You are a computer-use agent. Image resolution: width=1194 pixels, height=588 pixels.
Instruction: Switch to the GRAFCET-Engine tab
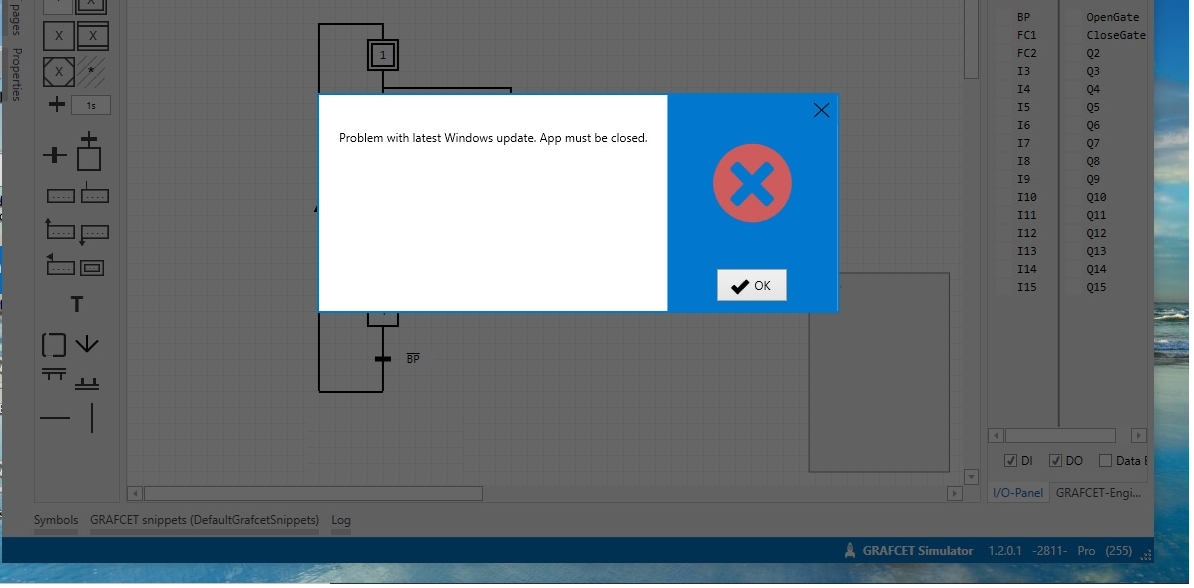point(1099,493)
